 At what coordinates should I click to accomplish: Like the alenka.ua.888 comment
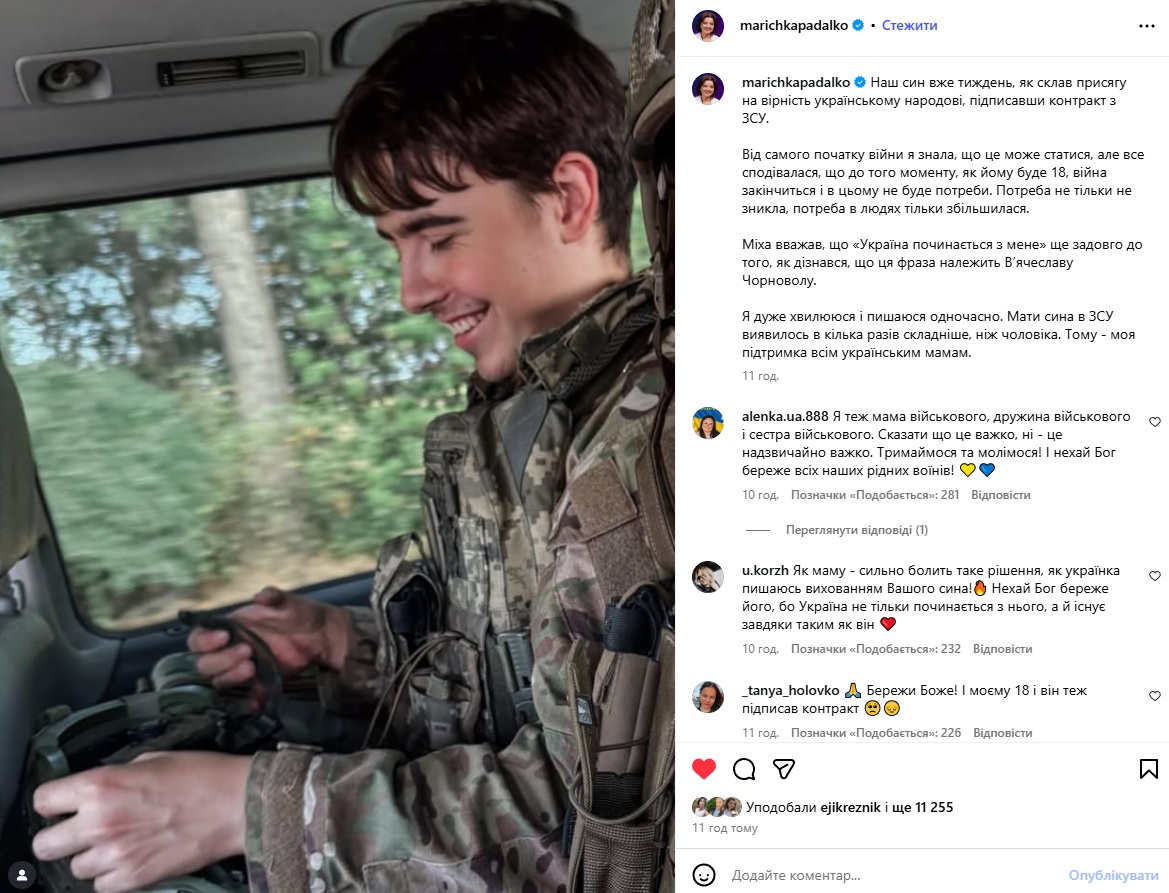point(1155,422)
